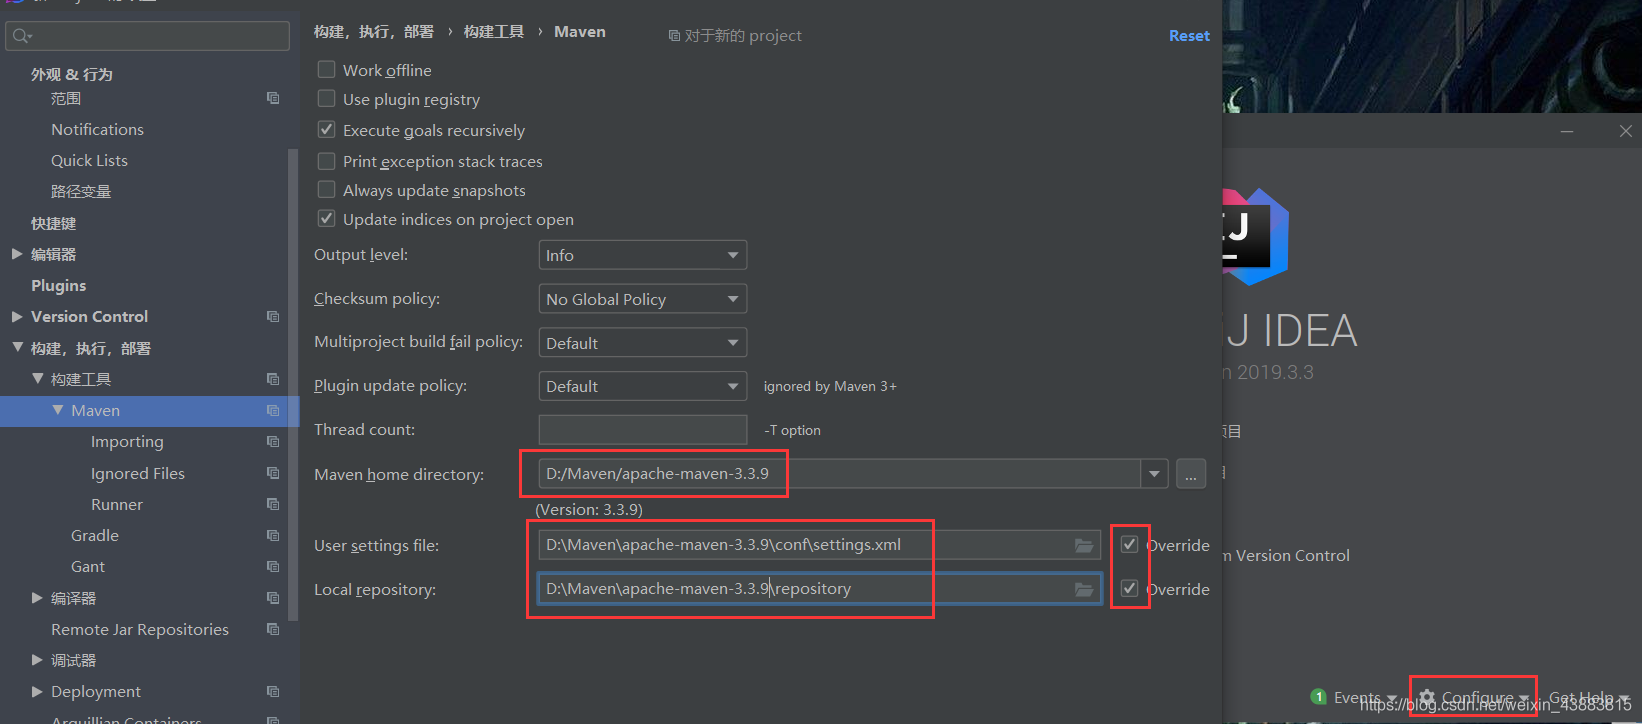Image resolution: width=1642 pixels, height=724 pixels.
Task: Click project-level icon beside Importing
Action: (x=273, y=441)
